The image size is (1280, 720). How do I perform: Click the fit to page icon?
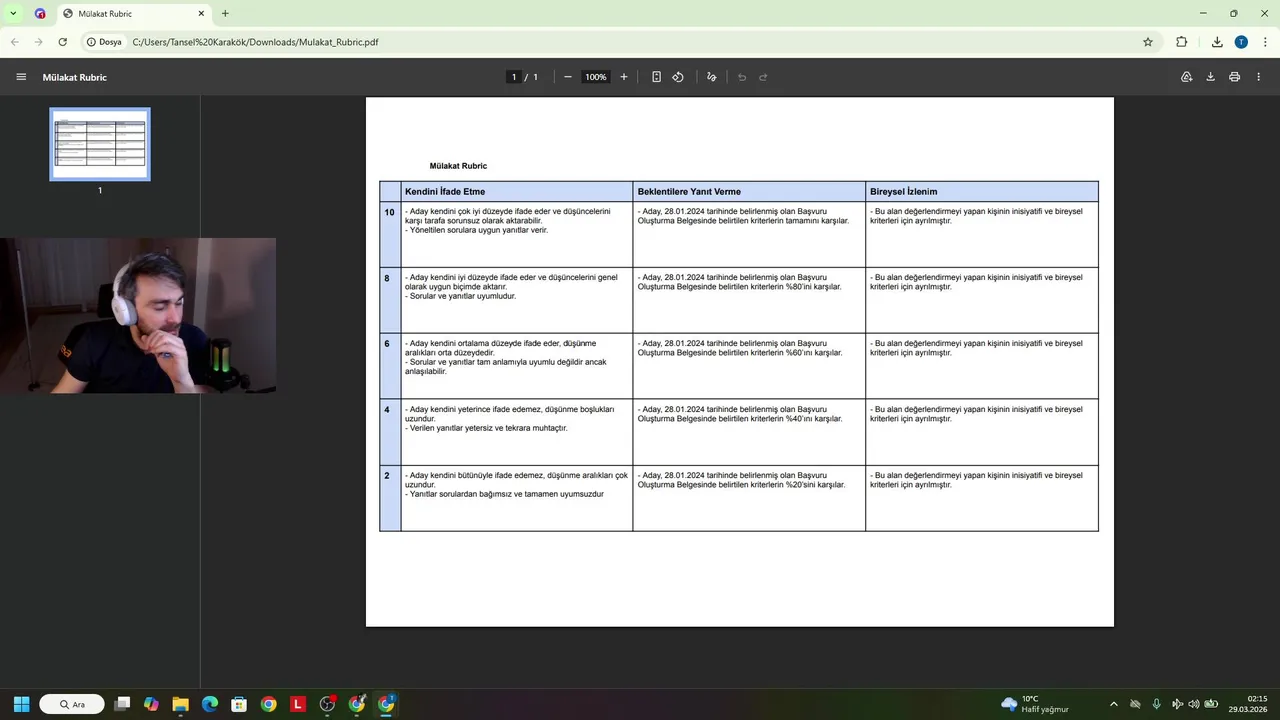656,77
